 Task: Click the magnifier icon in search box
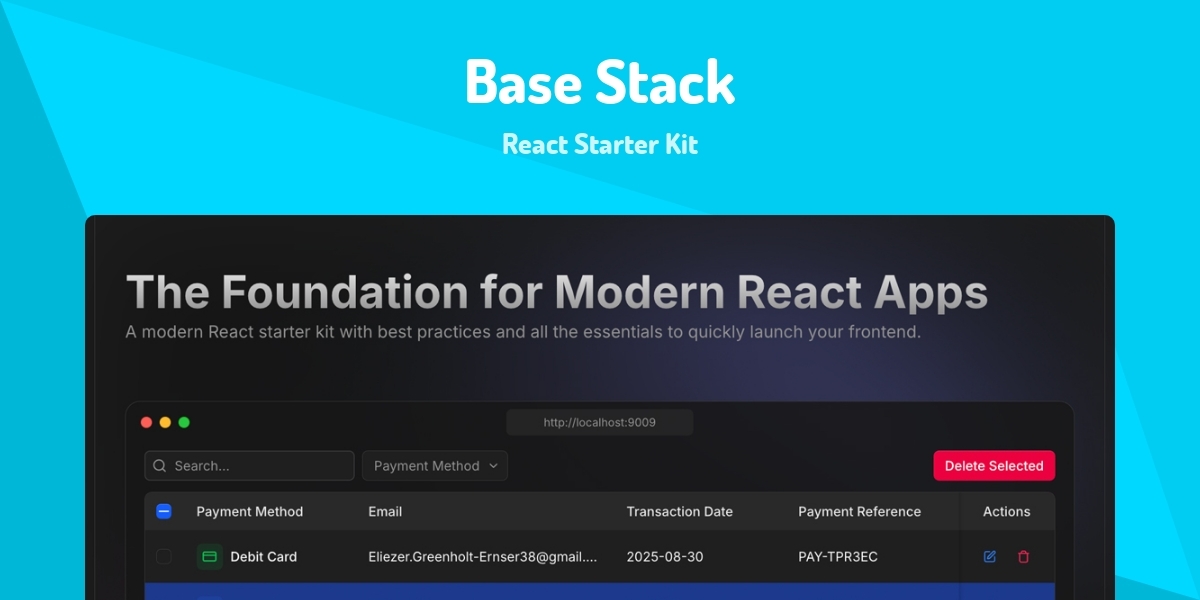coord(160,466)
